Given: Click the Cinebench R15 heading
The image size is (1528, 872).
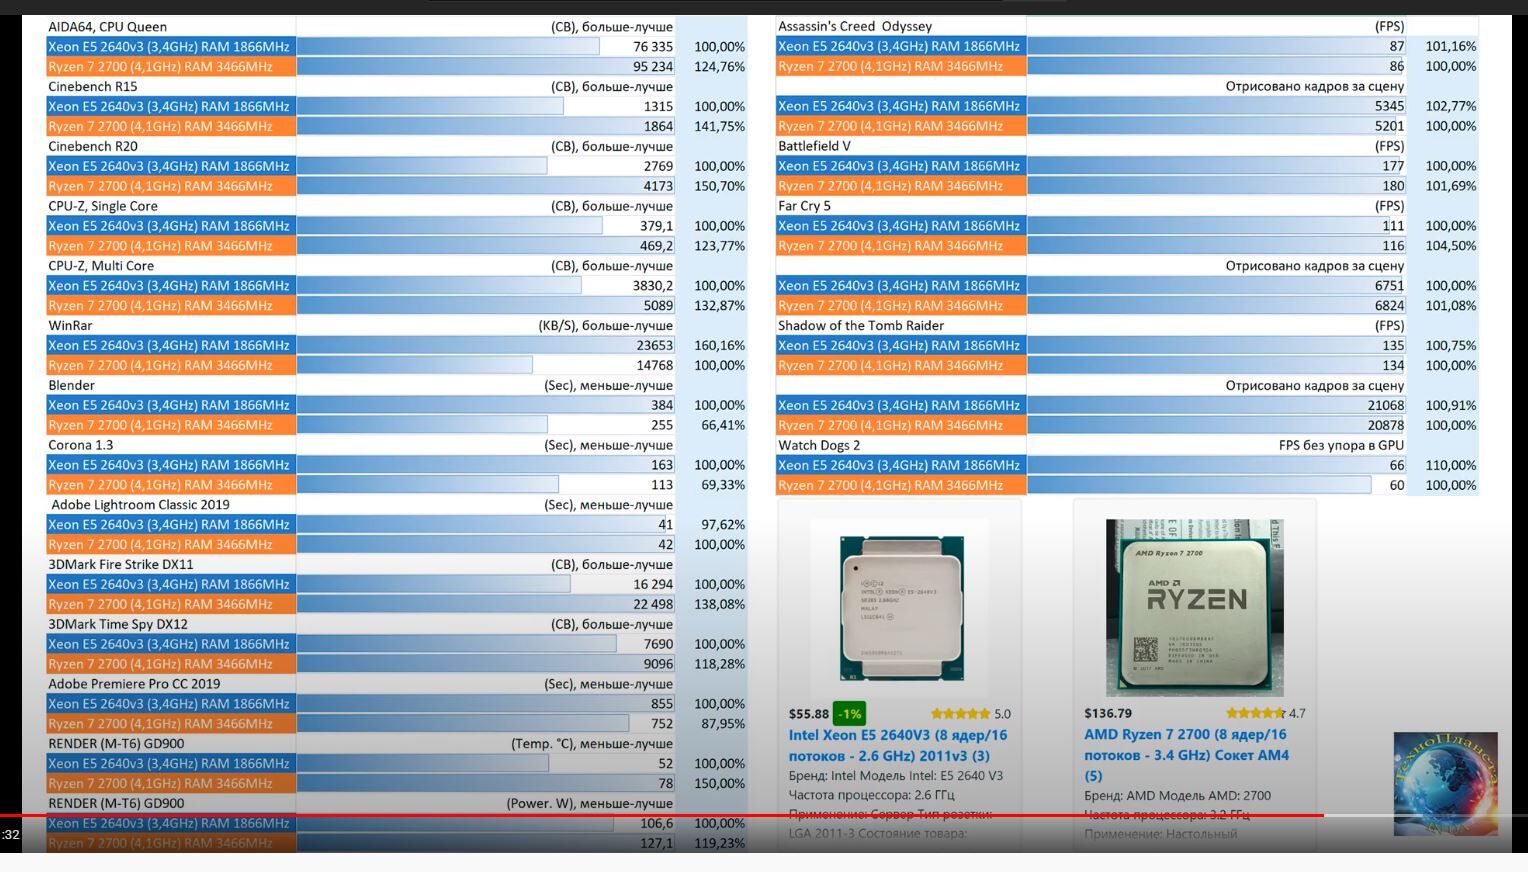Looking at the screenshot, I should pos(93,87).
